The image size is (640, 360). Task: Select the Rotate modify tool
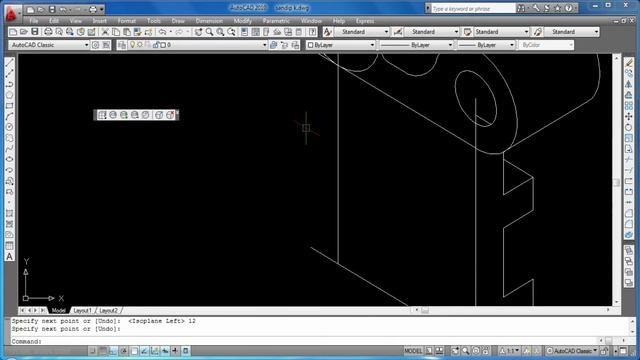(x=629, y=127)
